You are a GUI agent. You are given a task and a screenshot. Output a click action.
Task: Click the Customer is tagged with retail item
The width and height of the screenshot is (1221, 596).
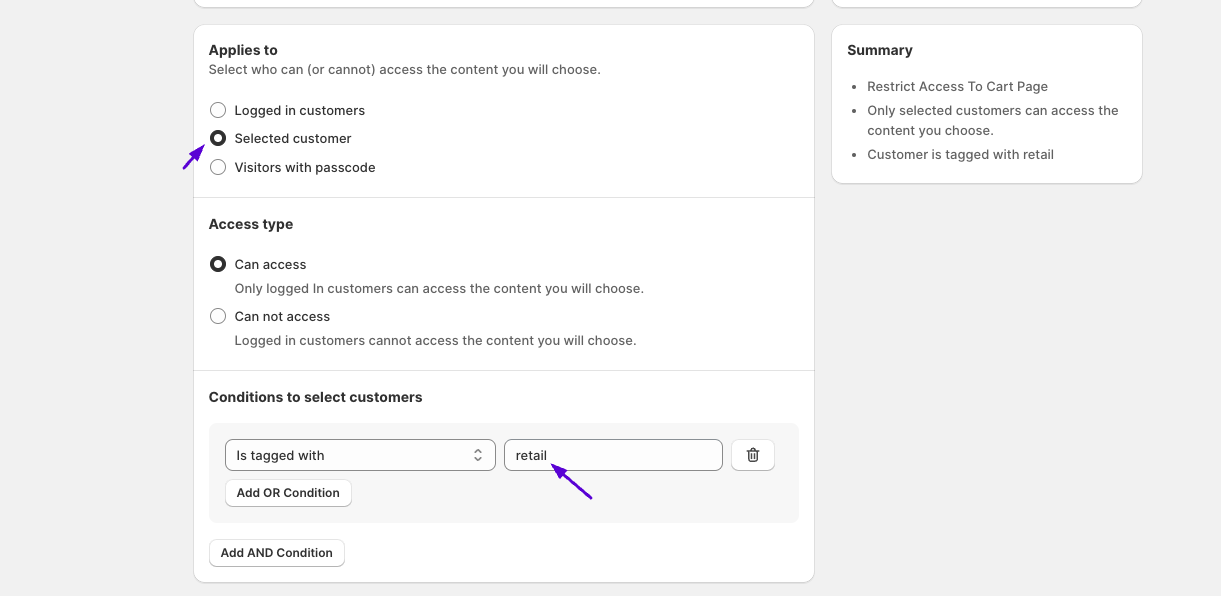click(x=960, y=154)
